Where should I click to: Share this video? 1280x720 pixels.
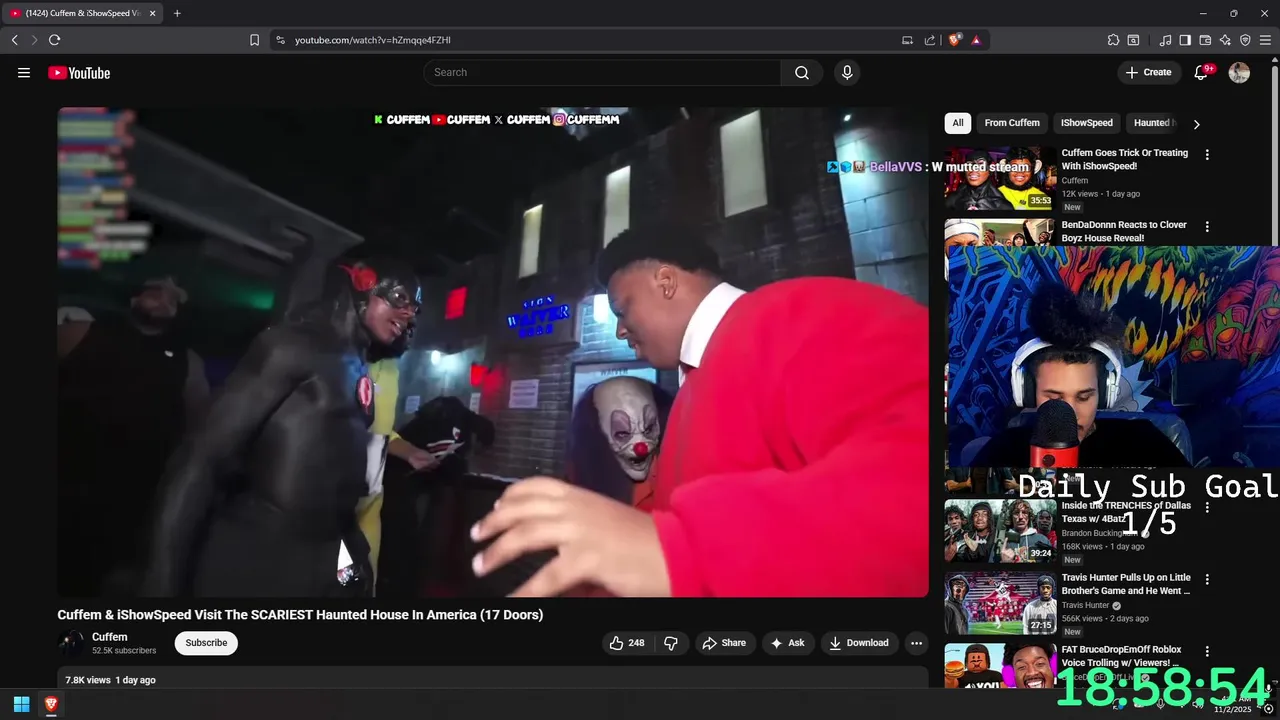click(724, 643)
